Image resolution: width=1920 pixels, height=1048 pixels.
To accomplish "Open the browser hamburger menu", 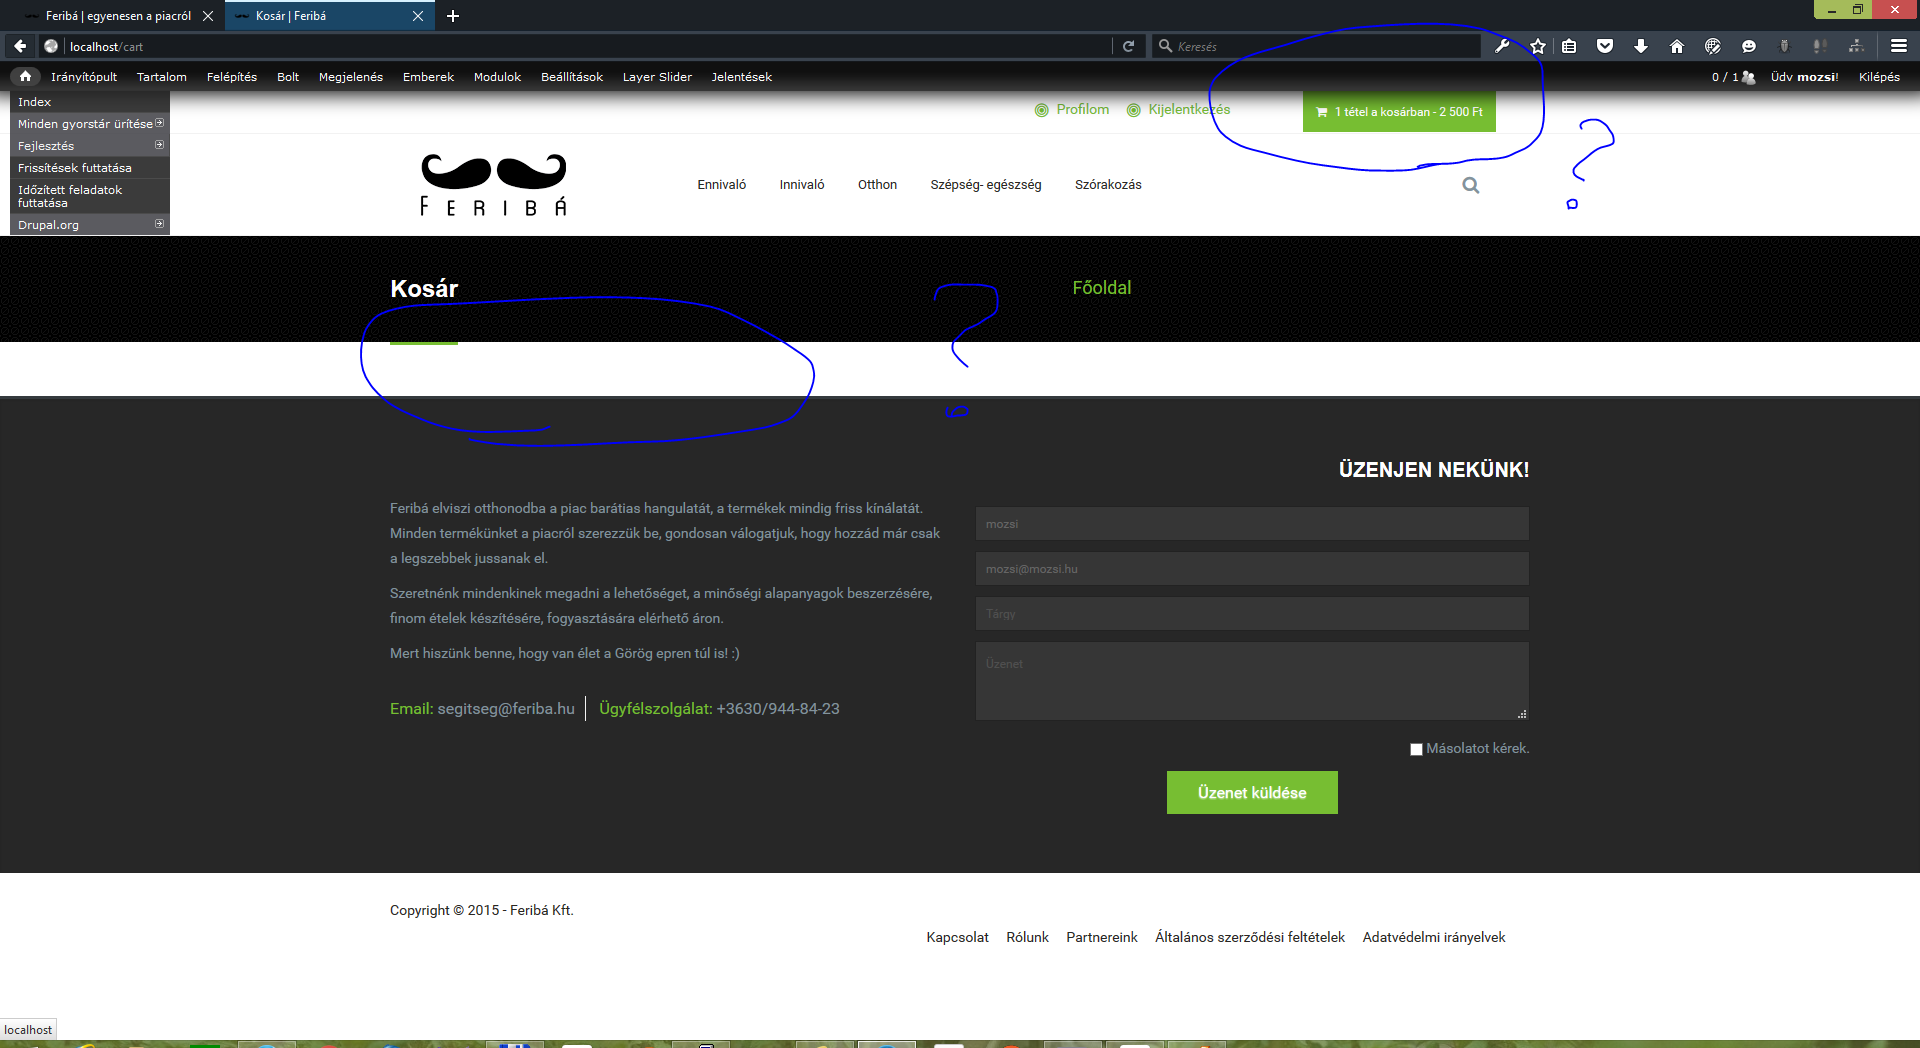I will pos(1898,46).
